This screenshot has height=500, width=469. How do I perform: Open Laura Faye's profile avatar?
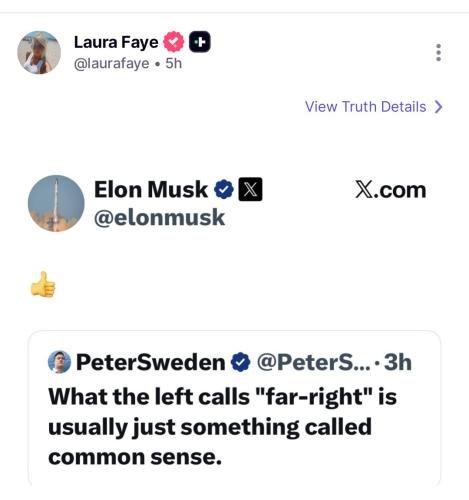pos(39,52)
